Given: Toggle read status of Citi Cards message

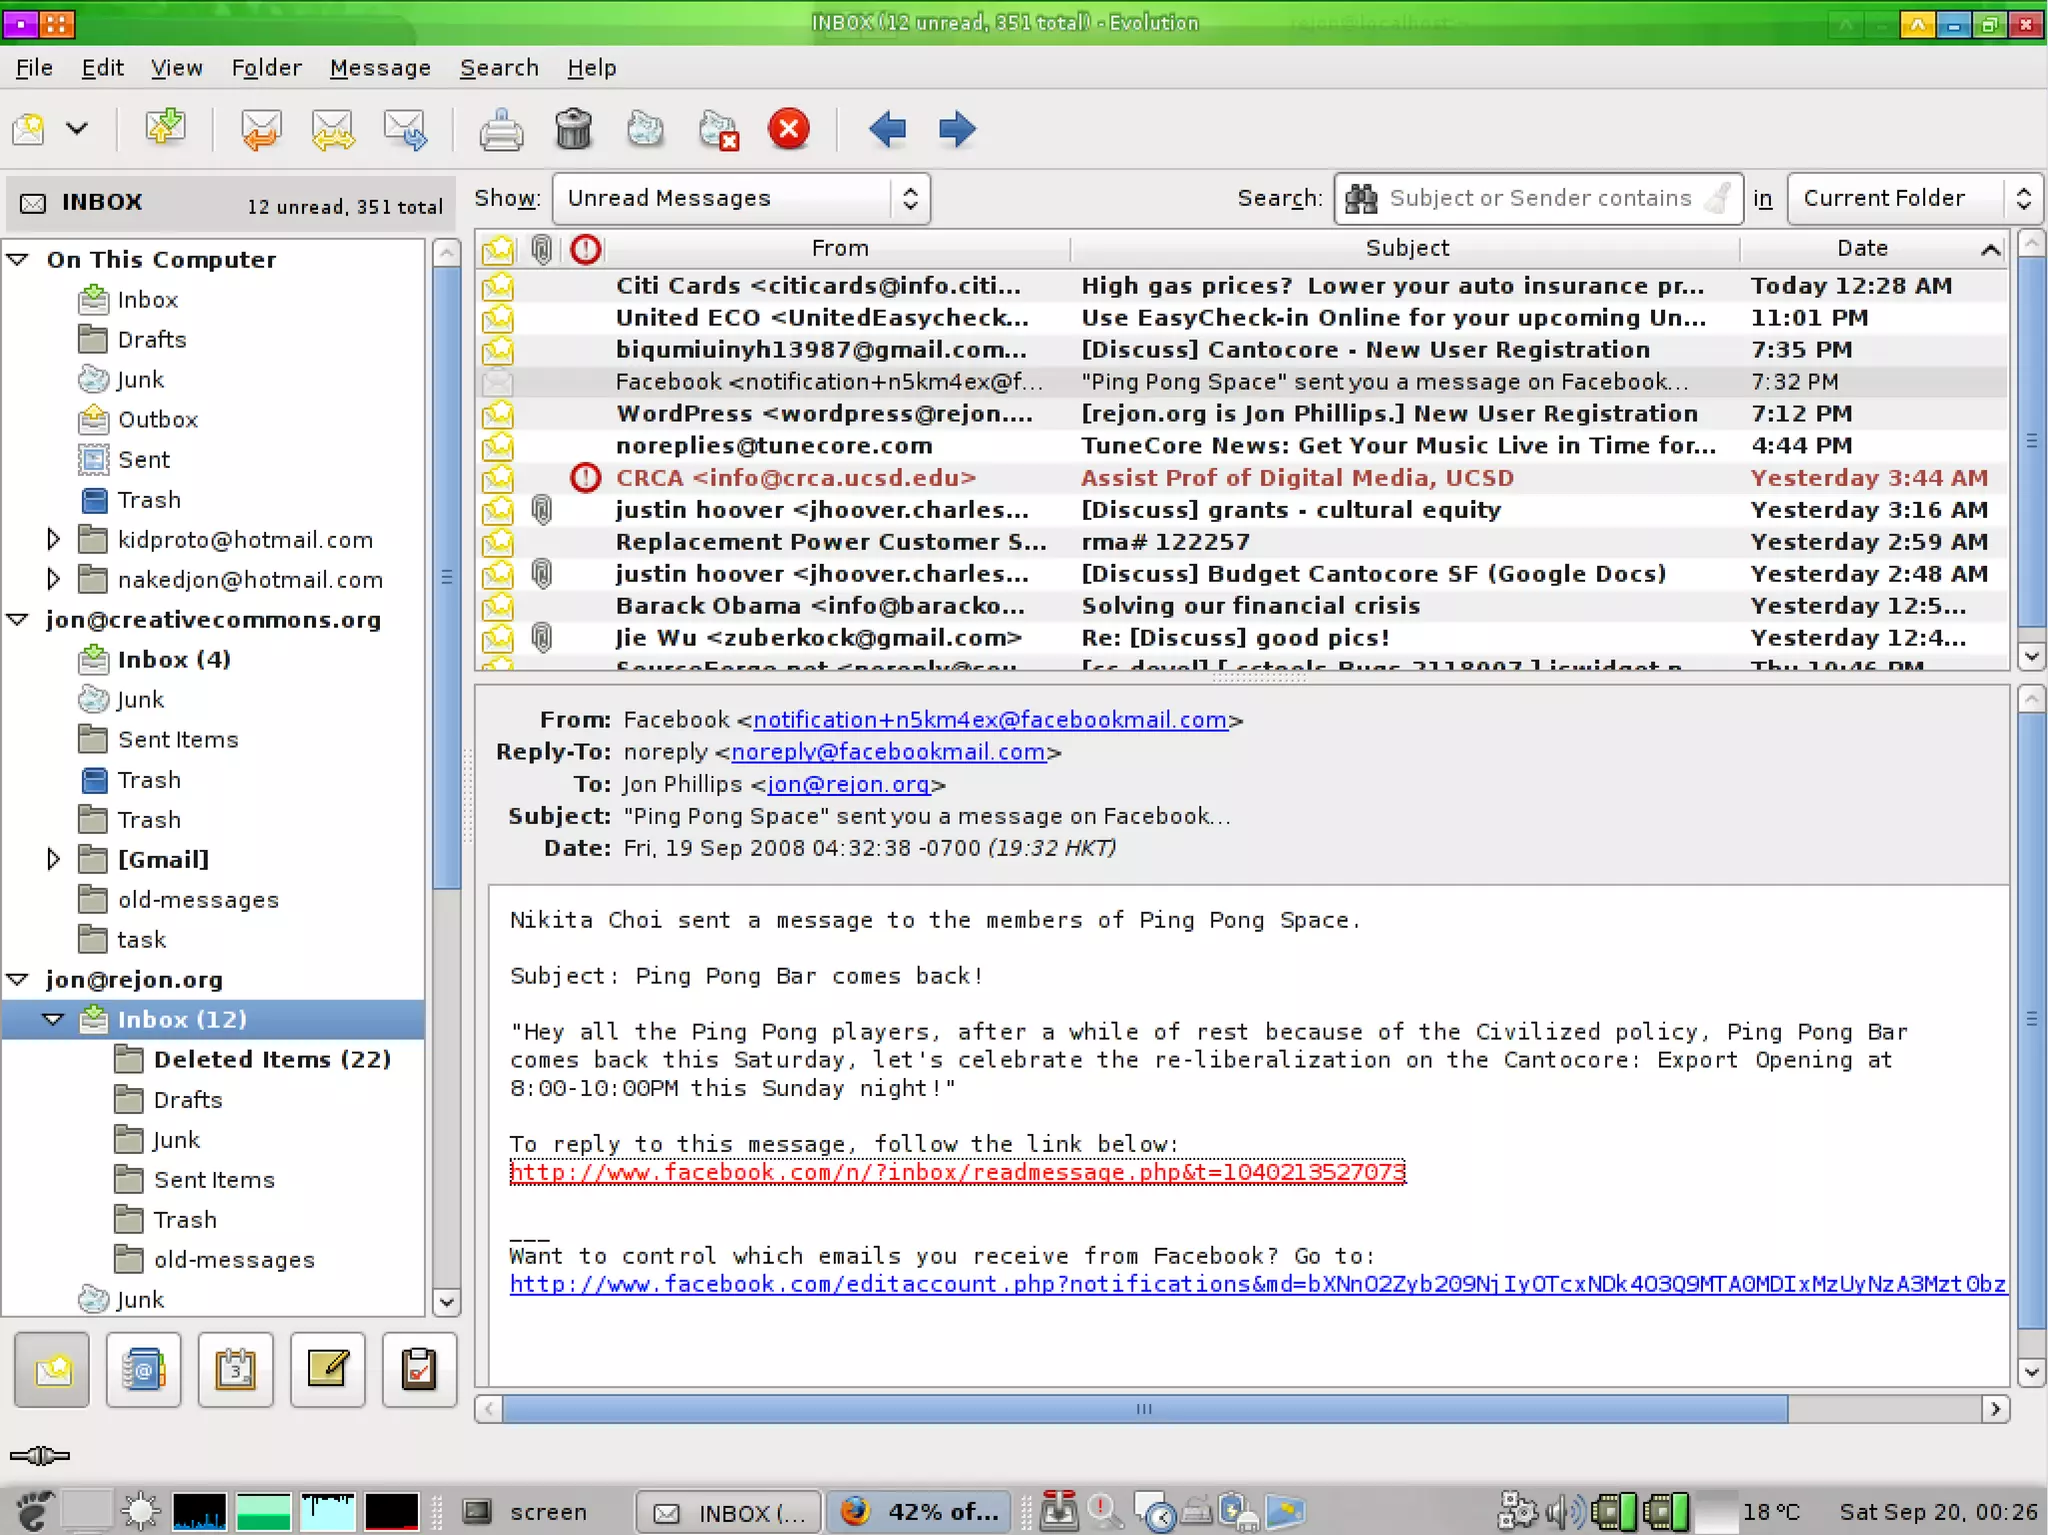Looking at the screenshot, I should tap(498, 286).
